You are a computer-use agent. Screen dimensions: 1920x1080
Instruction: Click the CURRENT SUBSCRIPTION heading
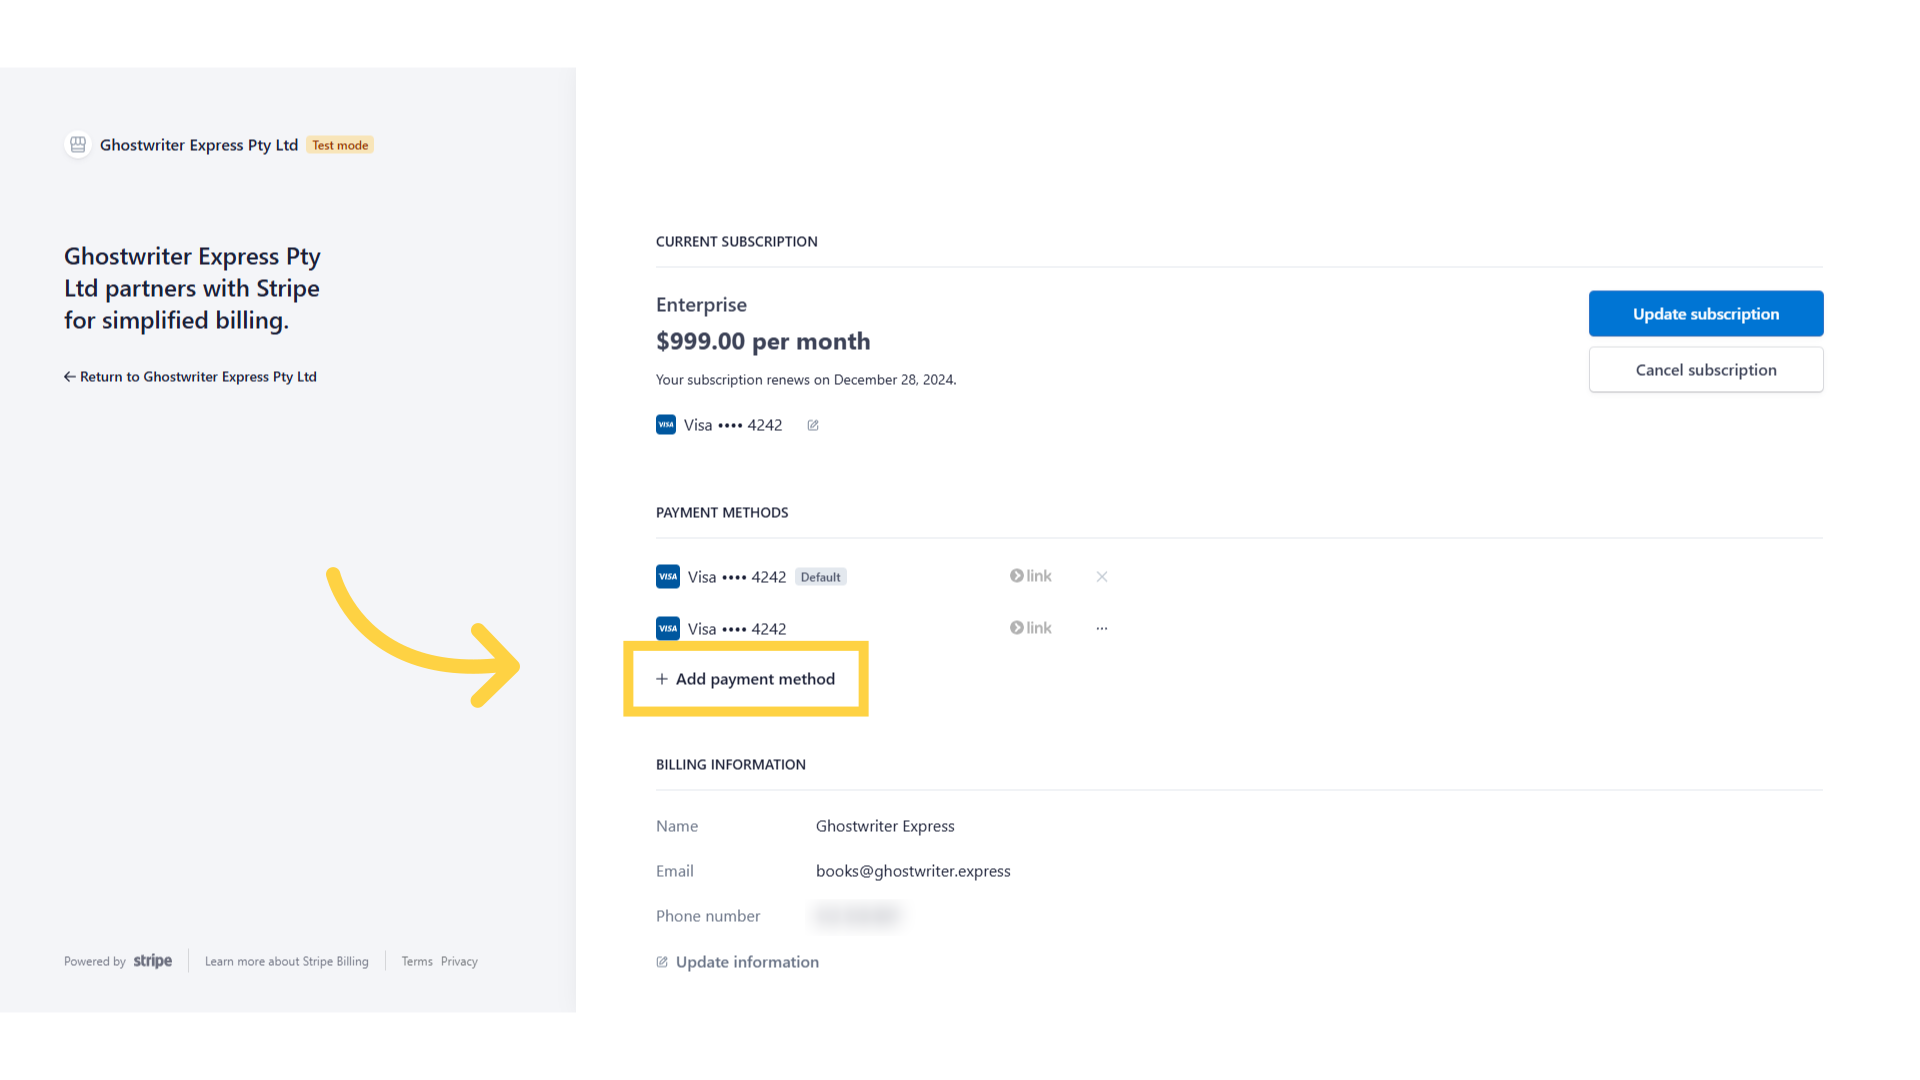[x=737, y=242]
